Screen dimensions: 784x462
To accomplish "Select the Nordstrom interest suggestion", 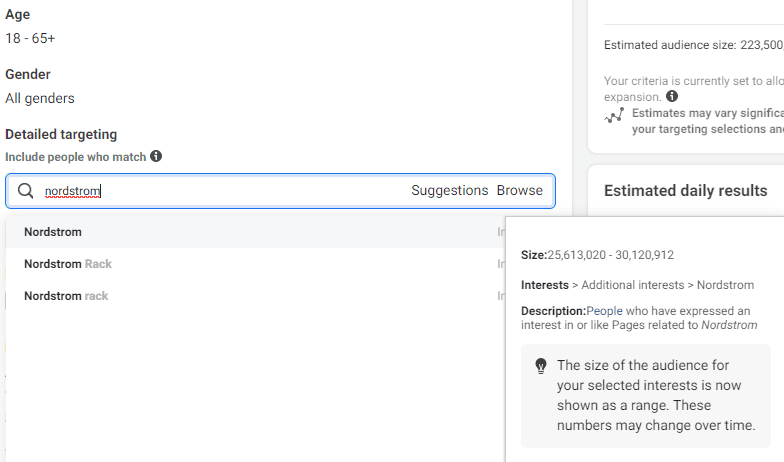I will click(255, 232).
